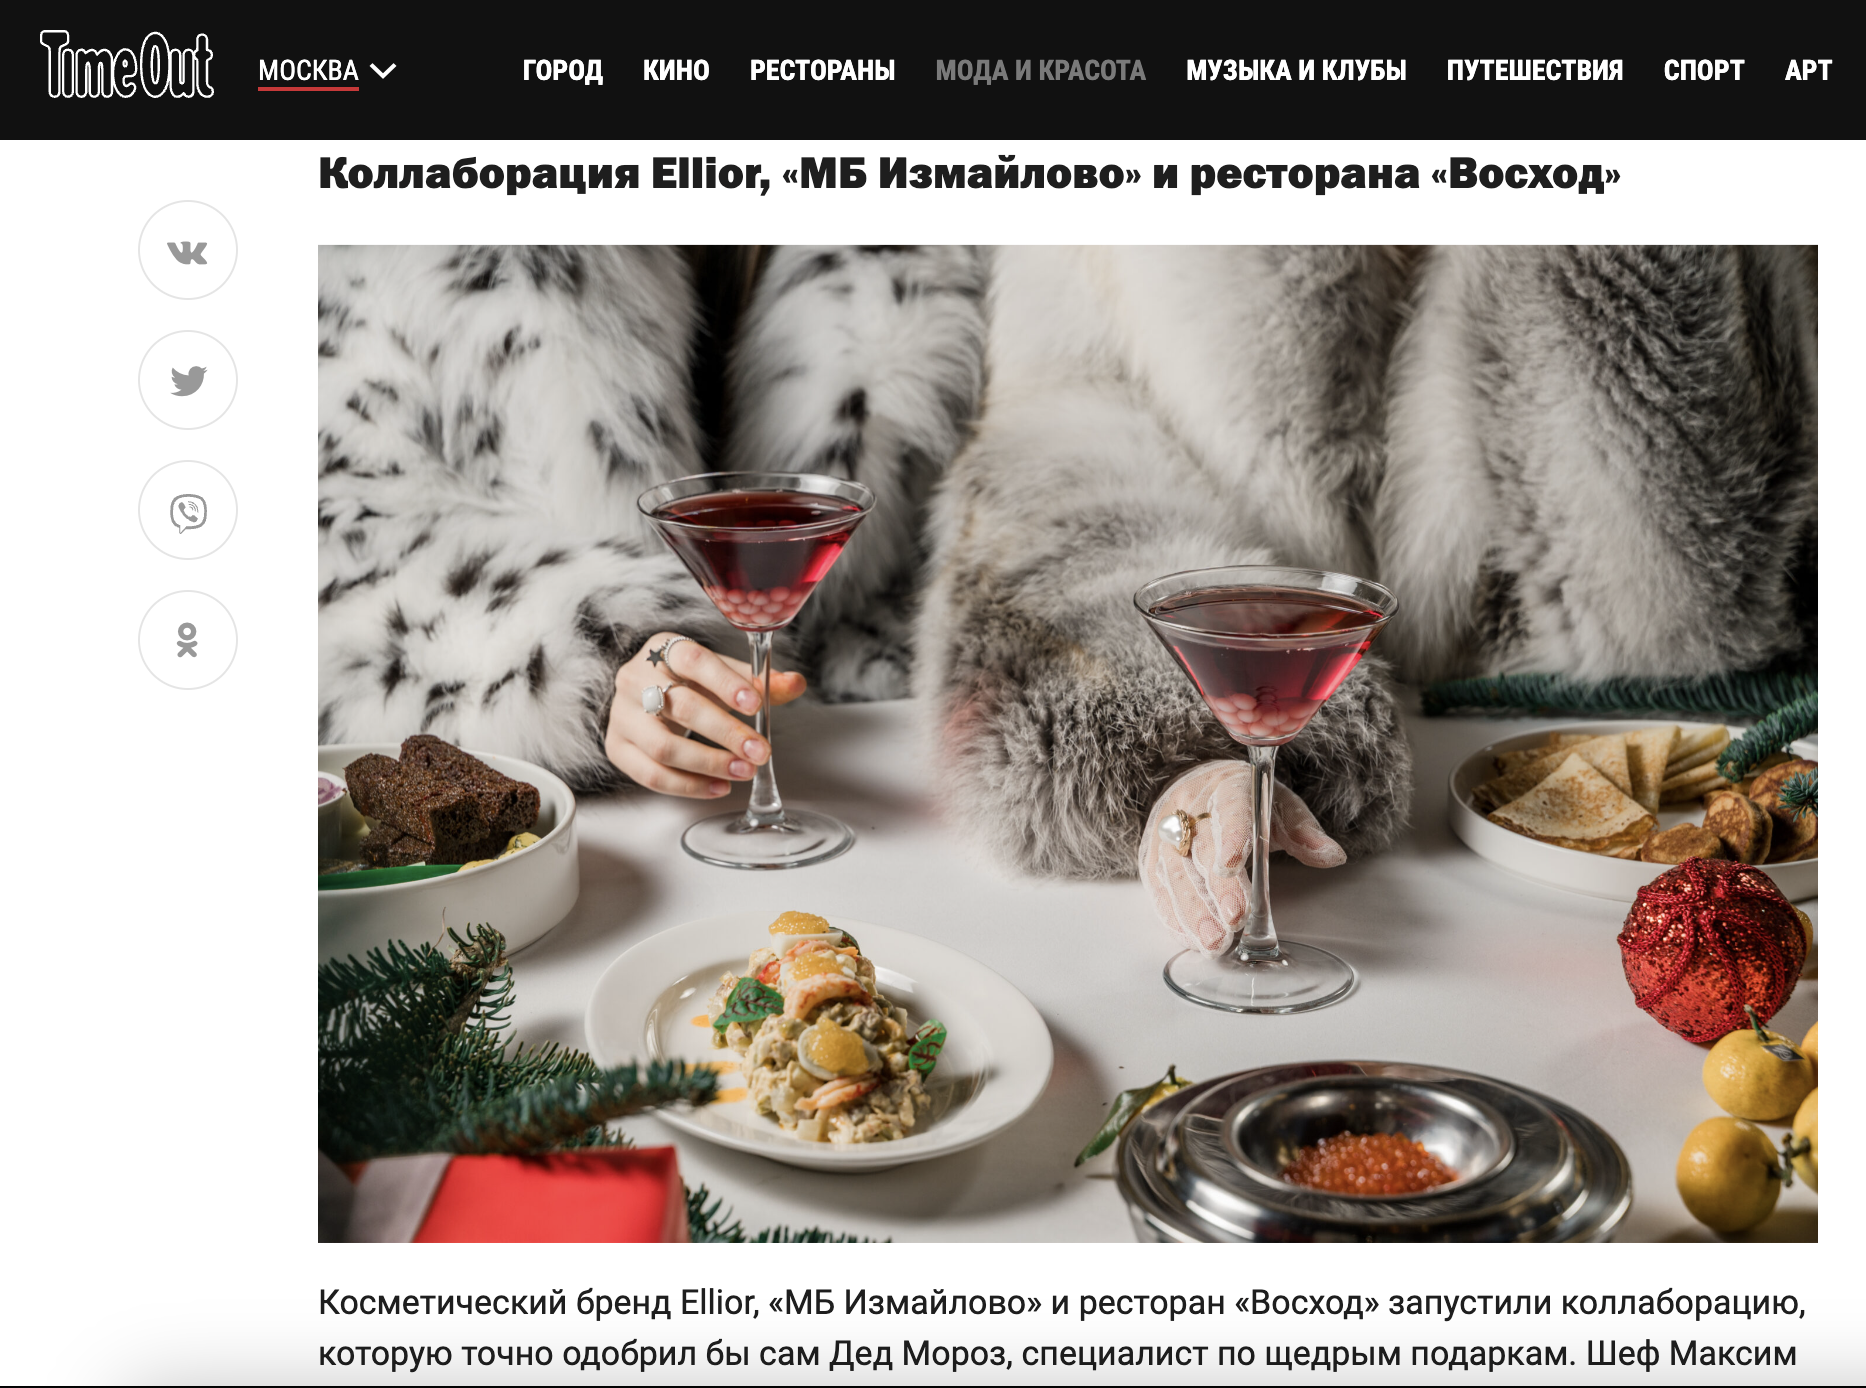This screenshot has height=1388, width=1866.
Task: Select Мода и красота in navigation
Action: click(x=1040, y=70)
